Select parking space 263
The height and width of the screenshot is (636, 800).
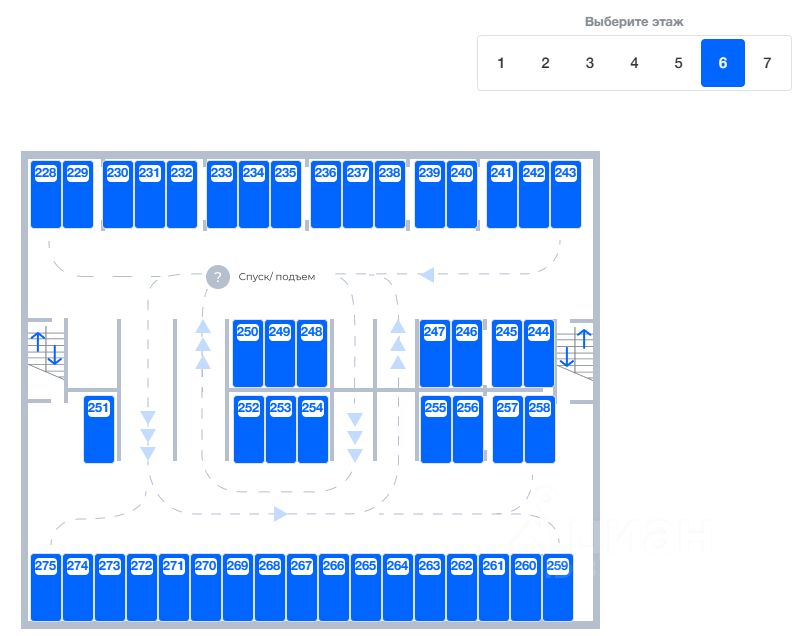click(430, 588)
